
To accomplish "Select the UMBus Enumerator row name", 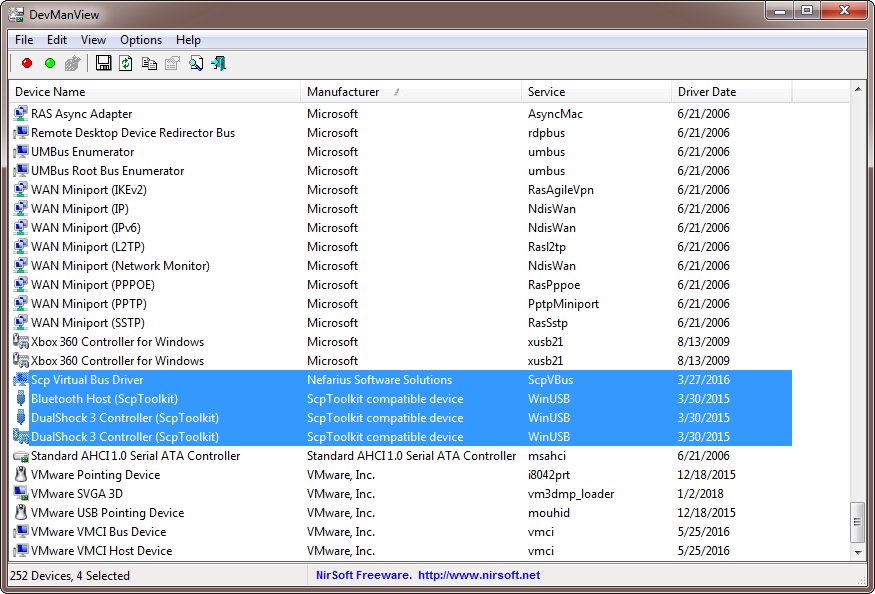I will 83,152.
